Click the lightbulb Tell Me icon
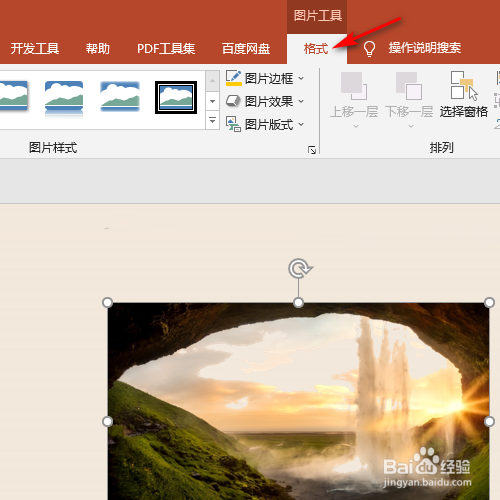 tap(369, 49)
